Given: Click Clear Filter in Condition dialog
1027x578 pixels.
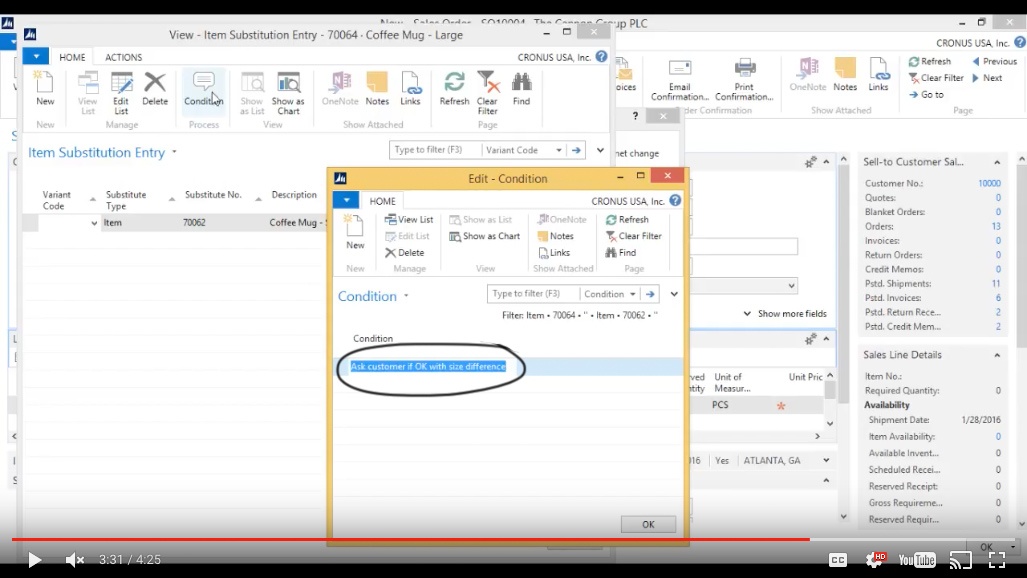Looking at the screenshot, I should coord(634,236).
